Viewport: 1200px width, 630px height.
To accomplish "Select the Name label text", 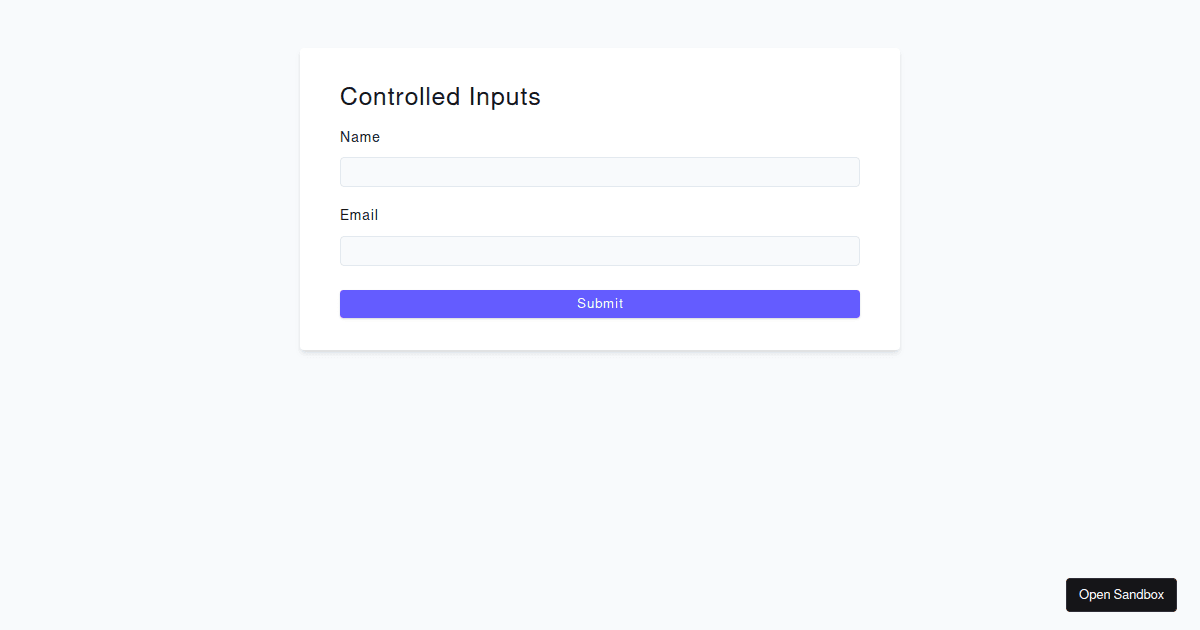I will coord(360,137).
